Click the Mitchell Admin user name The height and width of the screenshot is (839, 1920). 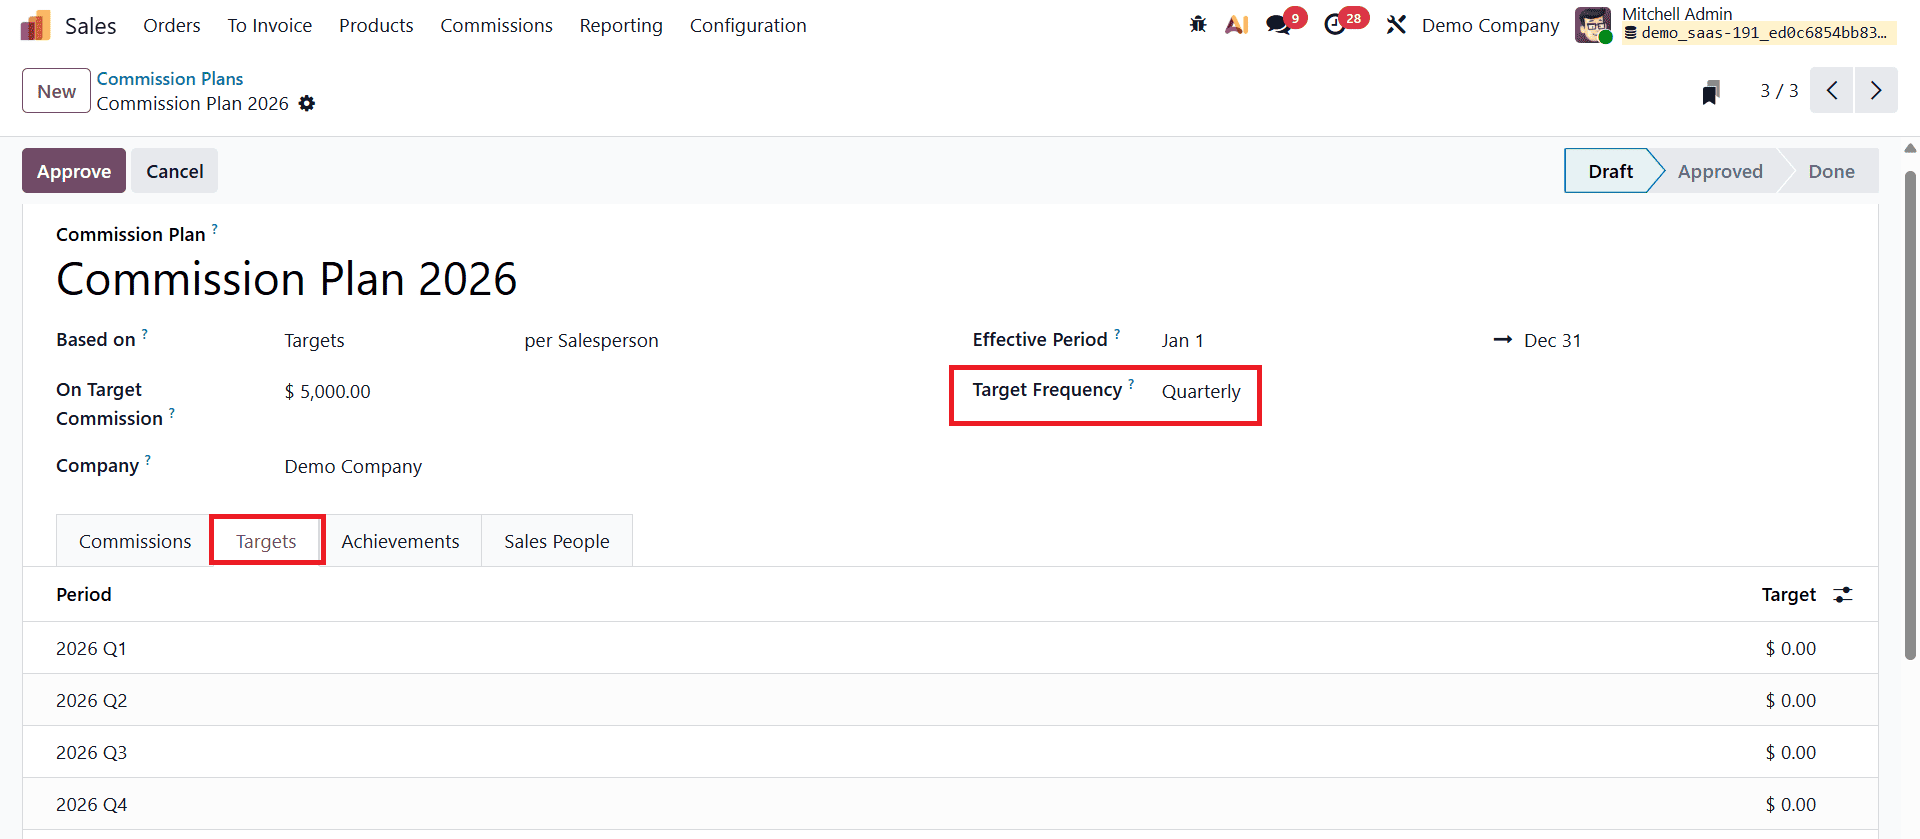[1677, 14]
